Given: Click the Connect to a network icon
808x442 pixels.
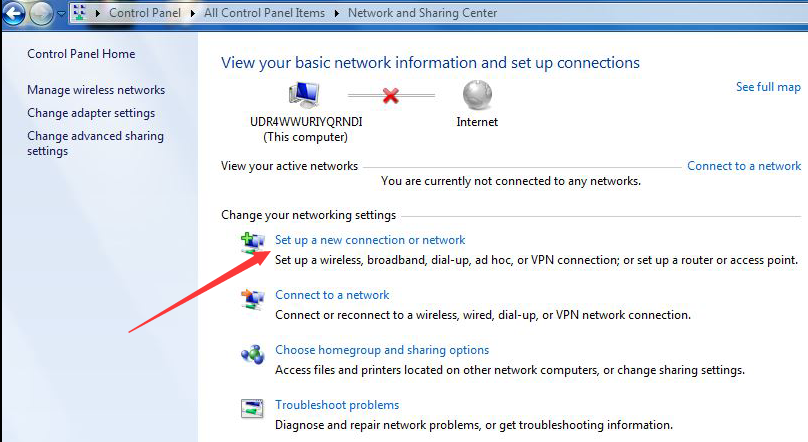Looking at the screenshot, I should 251,298.
